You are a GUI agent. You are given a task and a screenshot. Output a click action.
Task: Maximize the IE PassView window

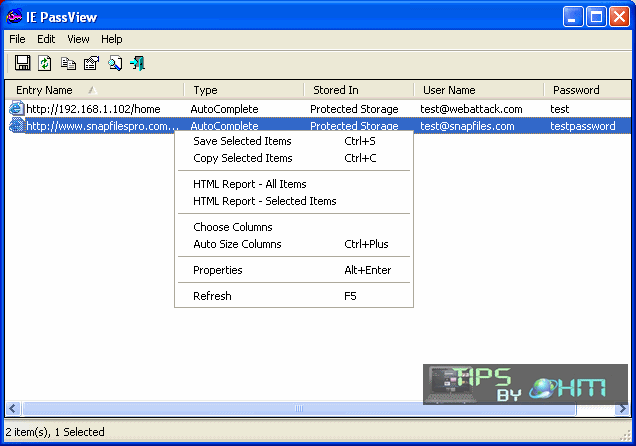click(x=596, y=17)
